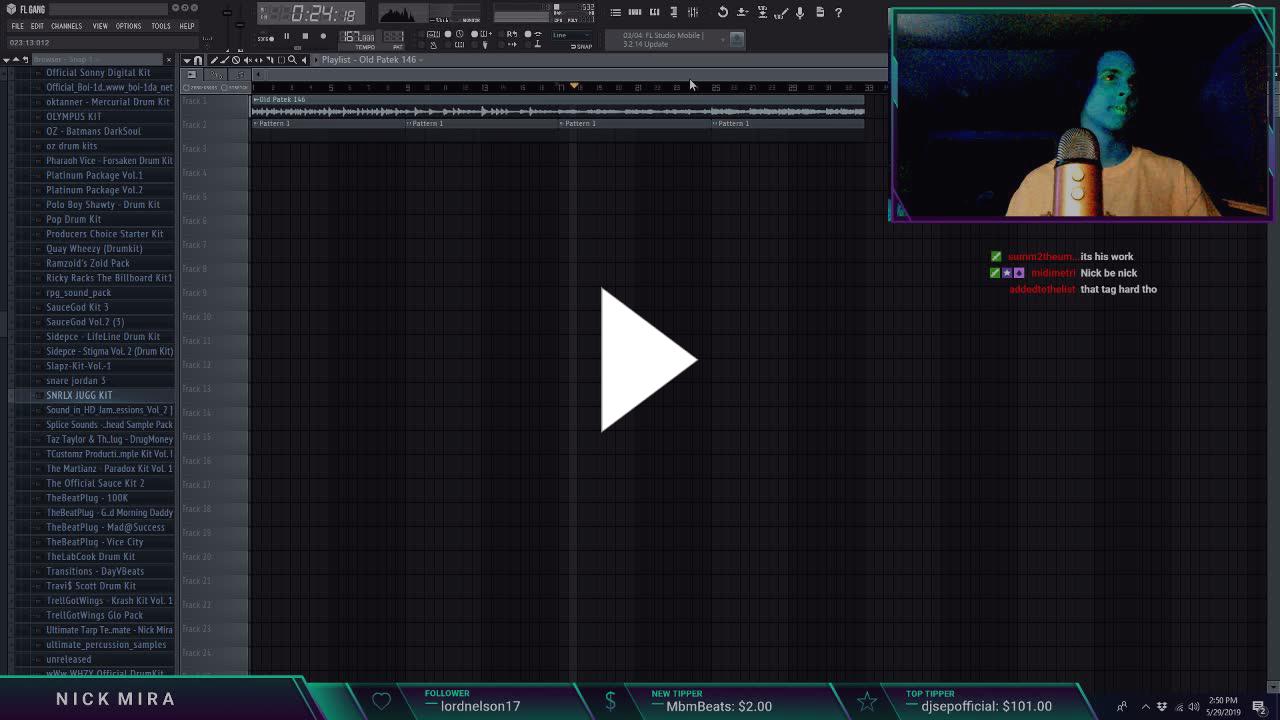The image size is (1280, 720).
Task: Stop playback with the stop button
Action: tap(305, 36)
